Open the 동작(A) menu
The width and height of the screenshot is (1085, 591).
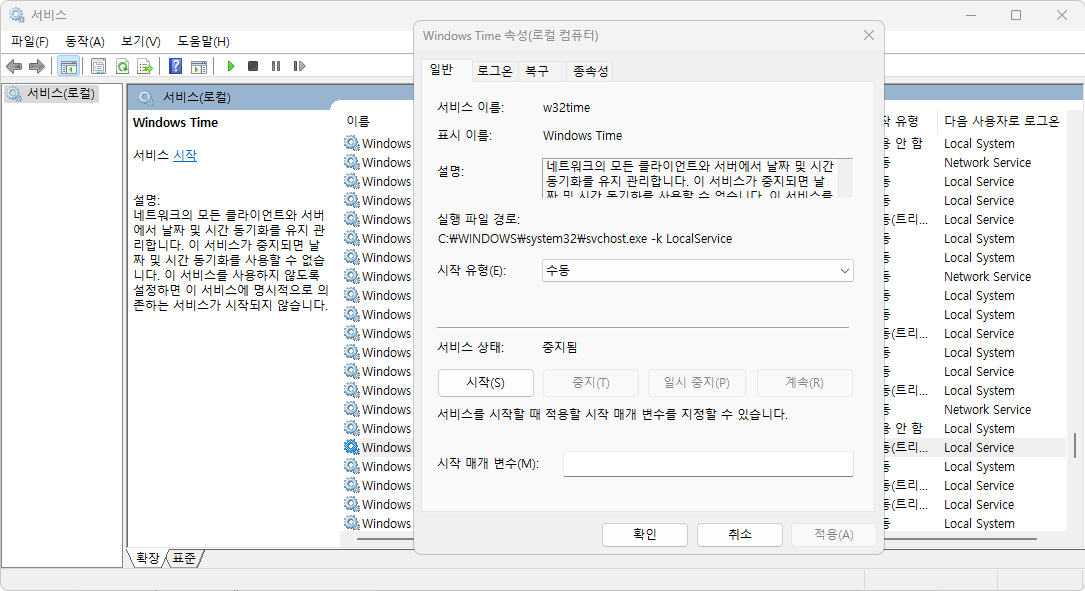[84, 42]
